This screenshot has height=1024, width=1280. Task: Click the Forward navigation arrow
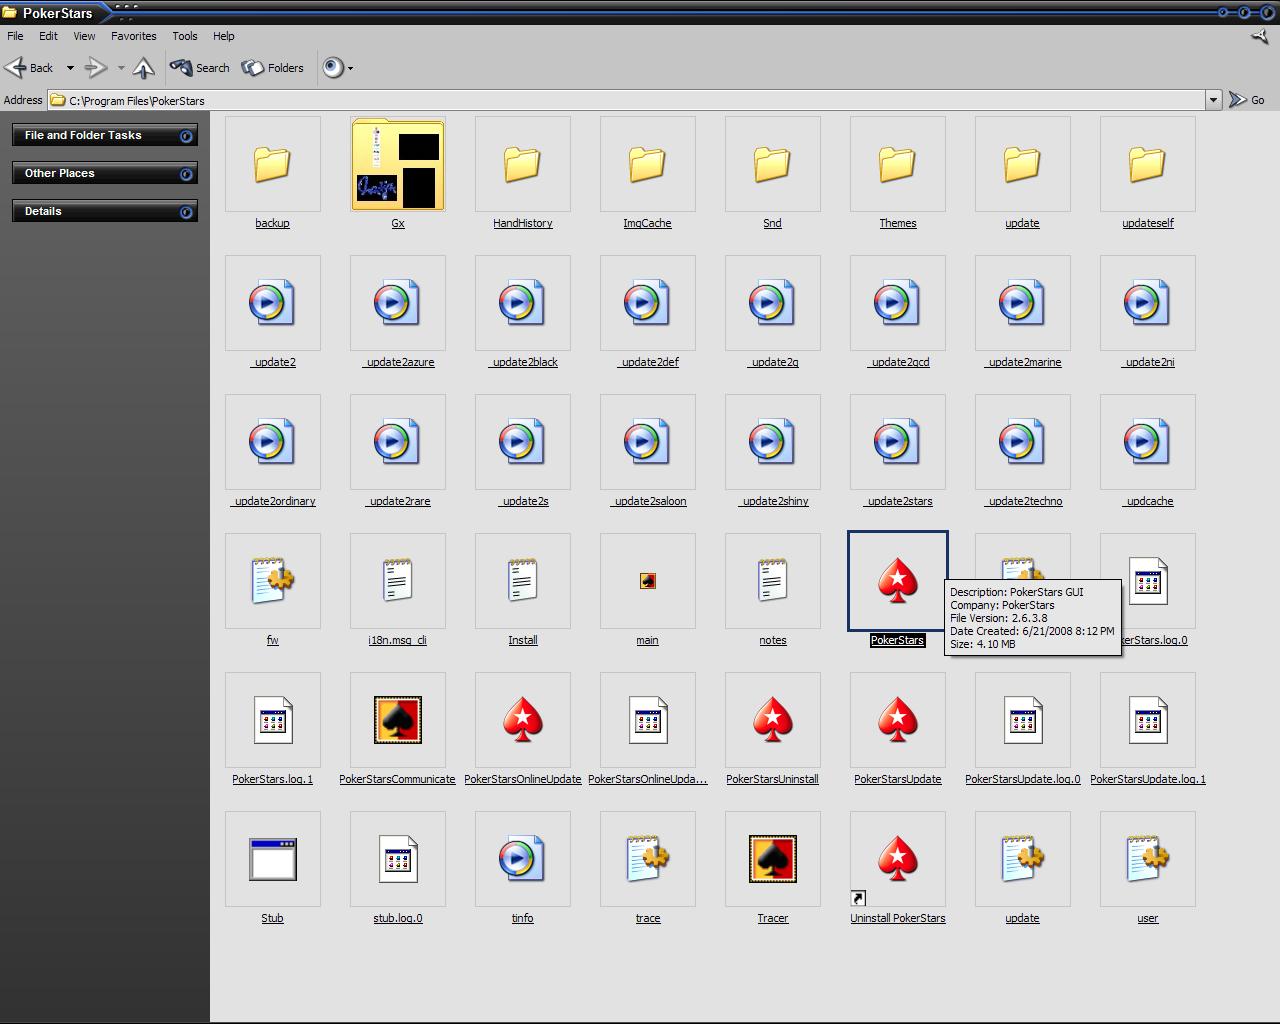coord(96,68)
